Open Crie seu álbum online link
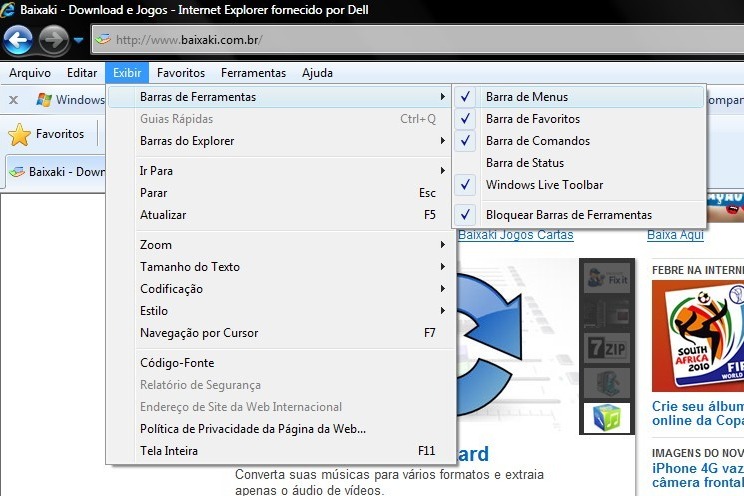The height and width of the screenshot is (496, 744). coord(698,413)
